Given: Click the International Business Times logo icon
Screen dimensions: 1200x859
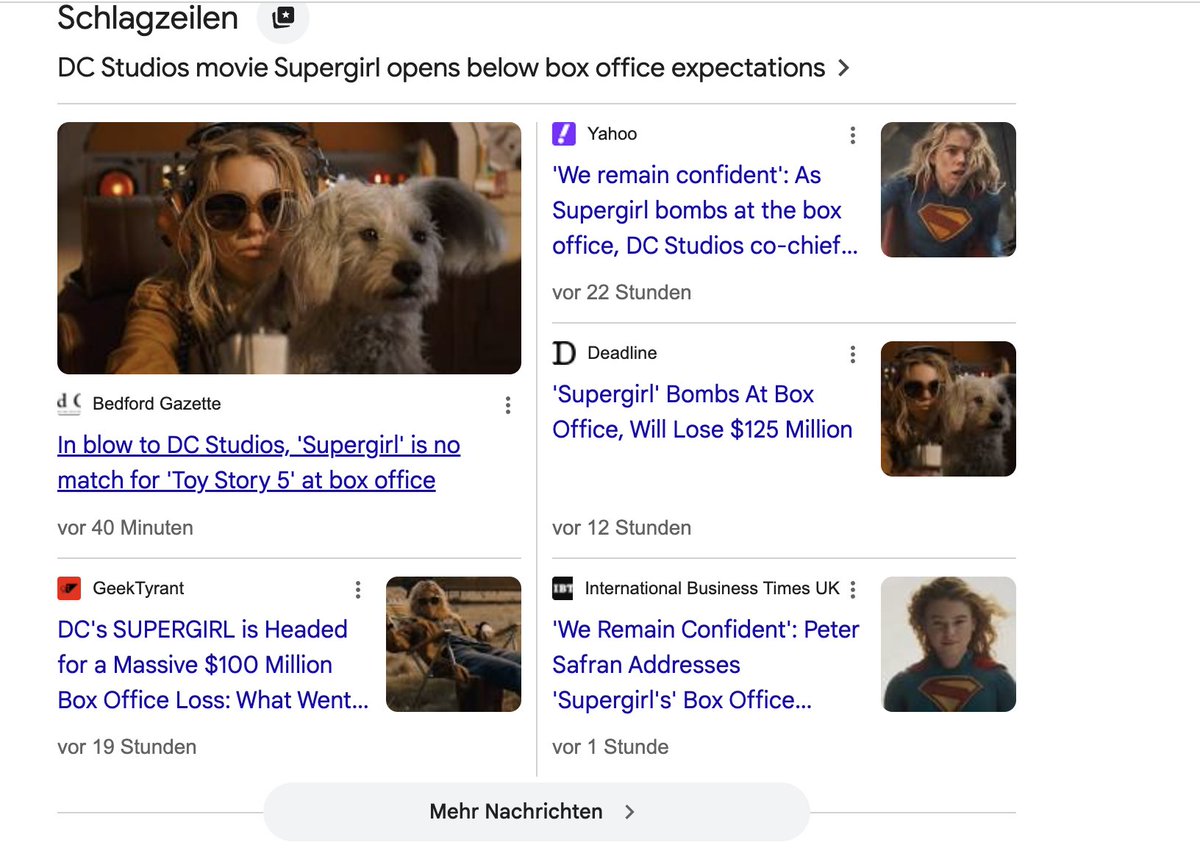Looking at the screenshot, I should (x=563, y=588).
